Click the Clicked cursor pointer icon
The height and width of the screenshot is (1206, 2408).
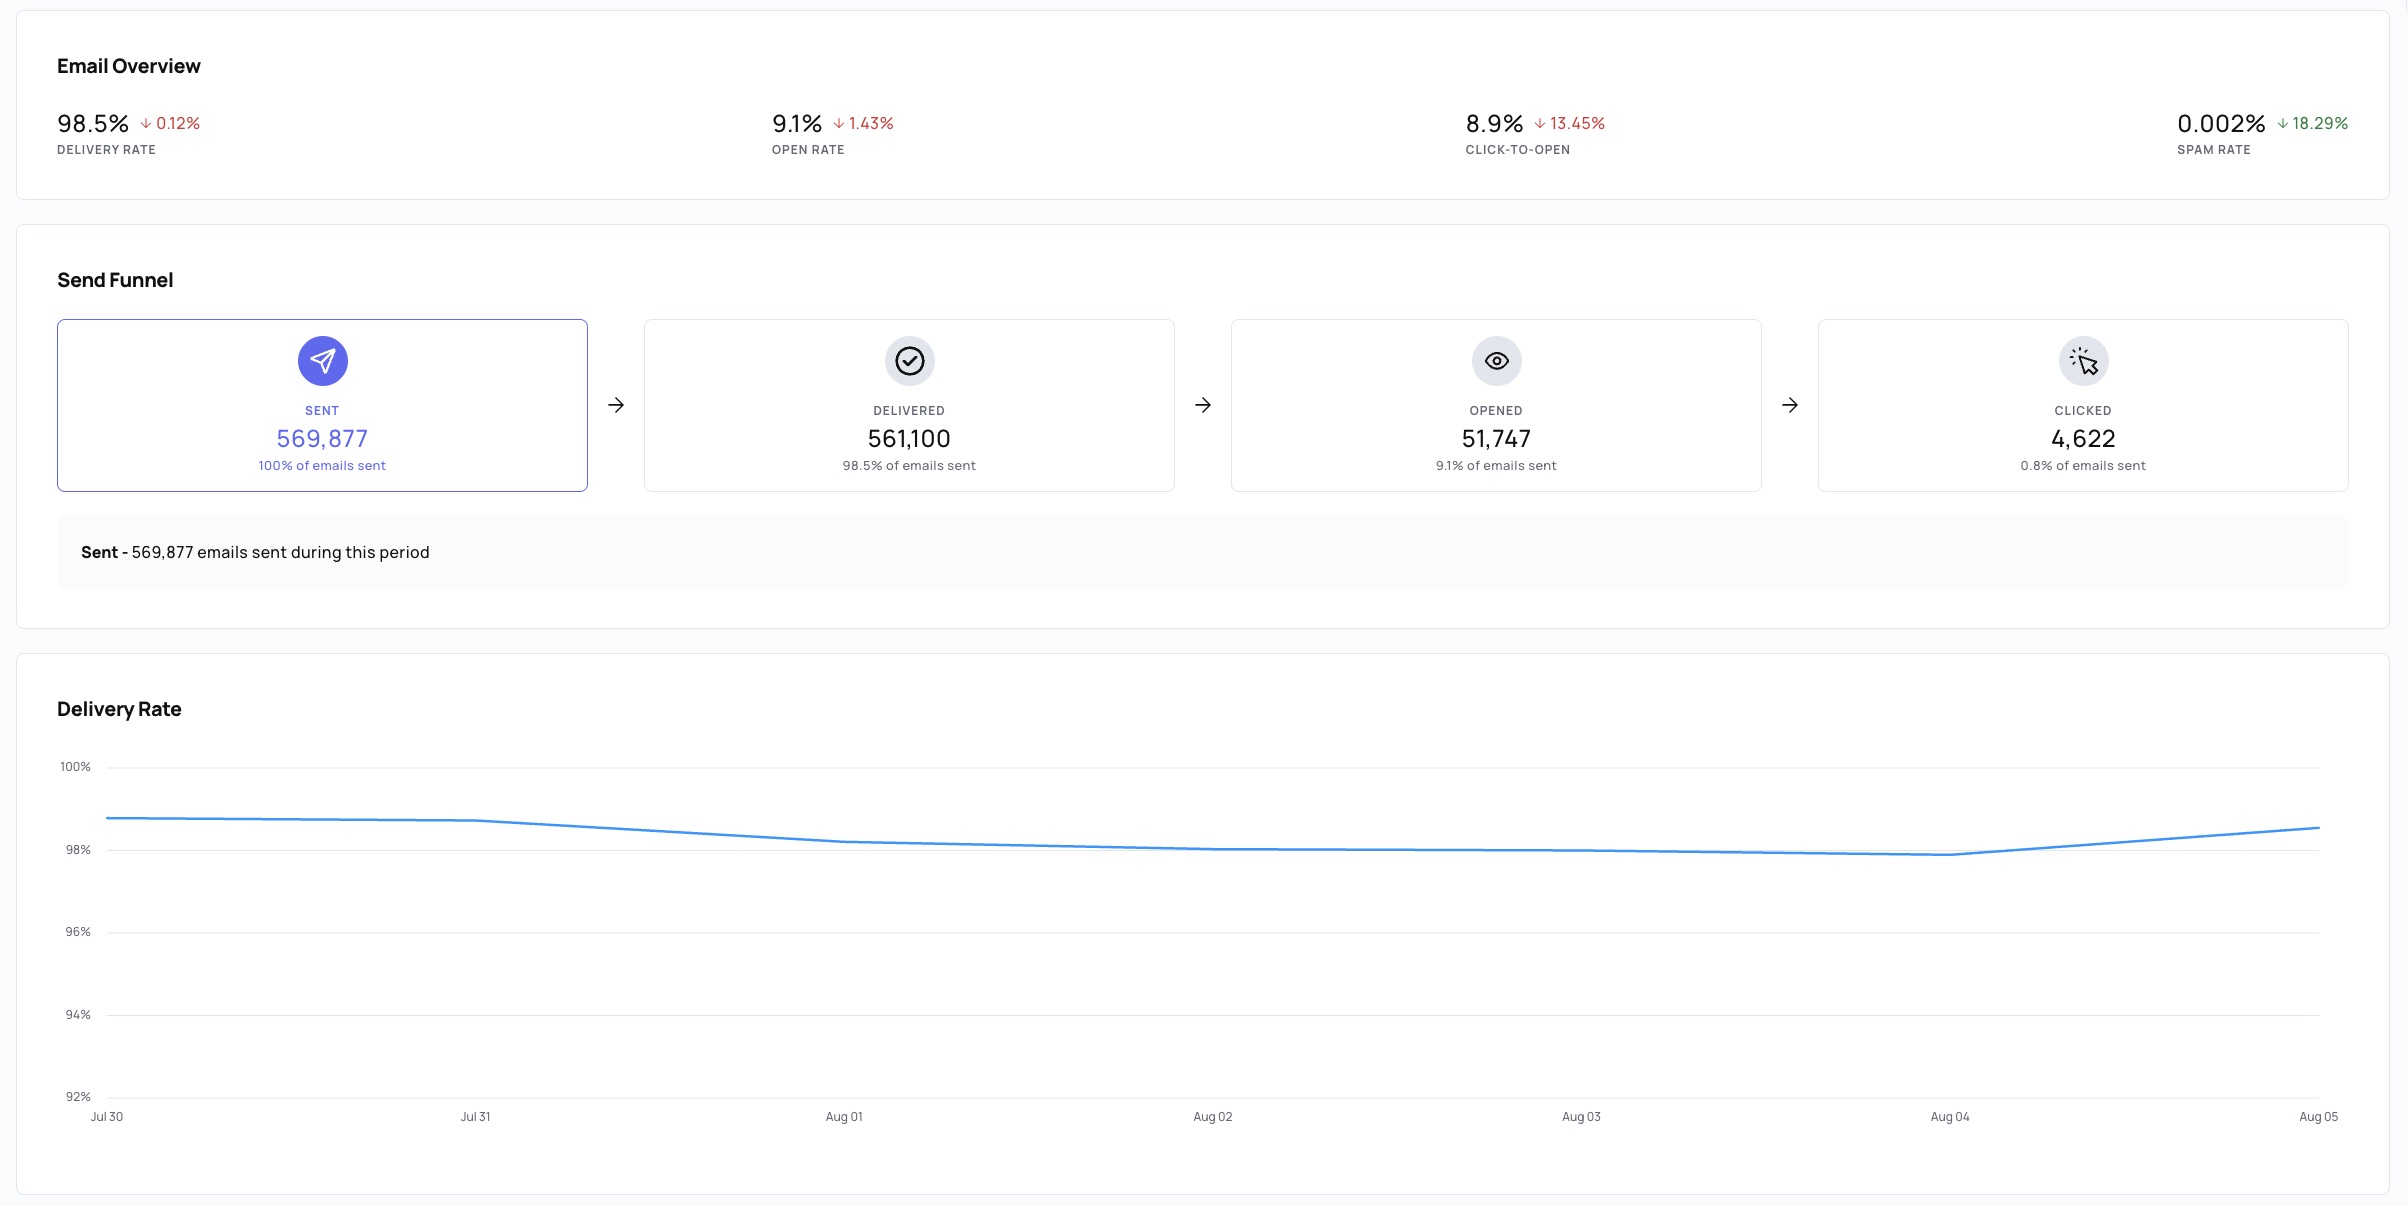pyautogui.click(x=2083, y=361)
